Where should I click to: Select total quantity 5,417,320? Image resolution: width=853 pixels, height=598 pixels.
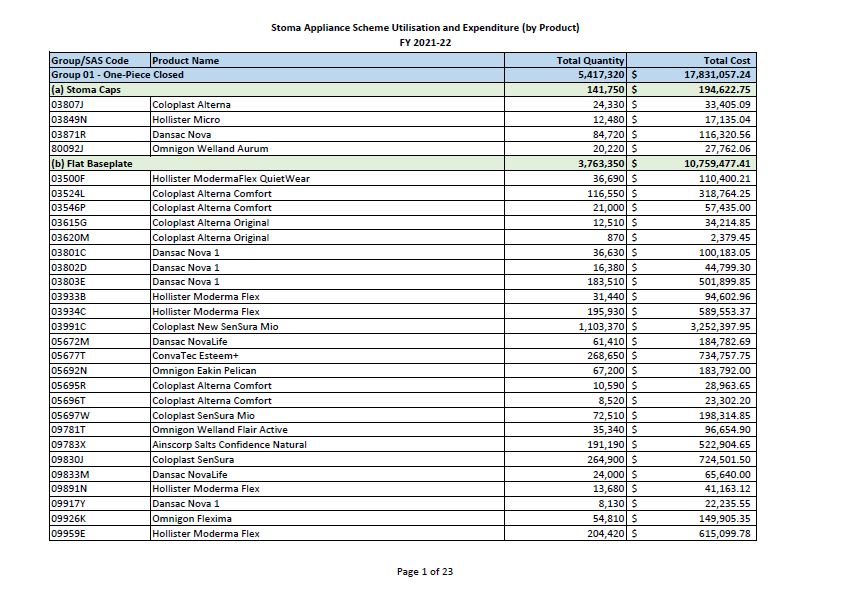tap(566, 75)
